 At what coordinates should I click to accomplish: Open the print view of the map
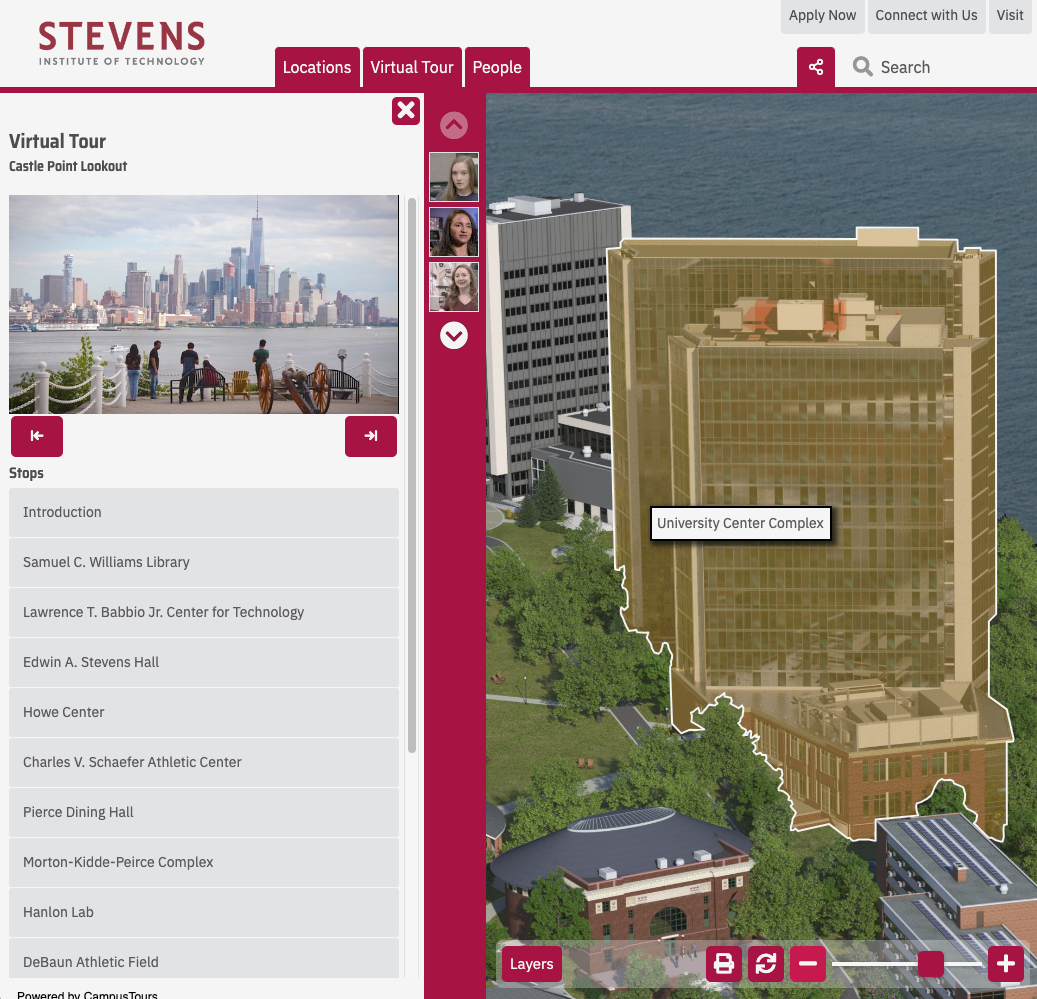click(723, 964)
